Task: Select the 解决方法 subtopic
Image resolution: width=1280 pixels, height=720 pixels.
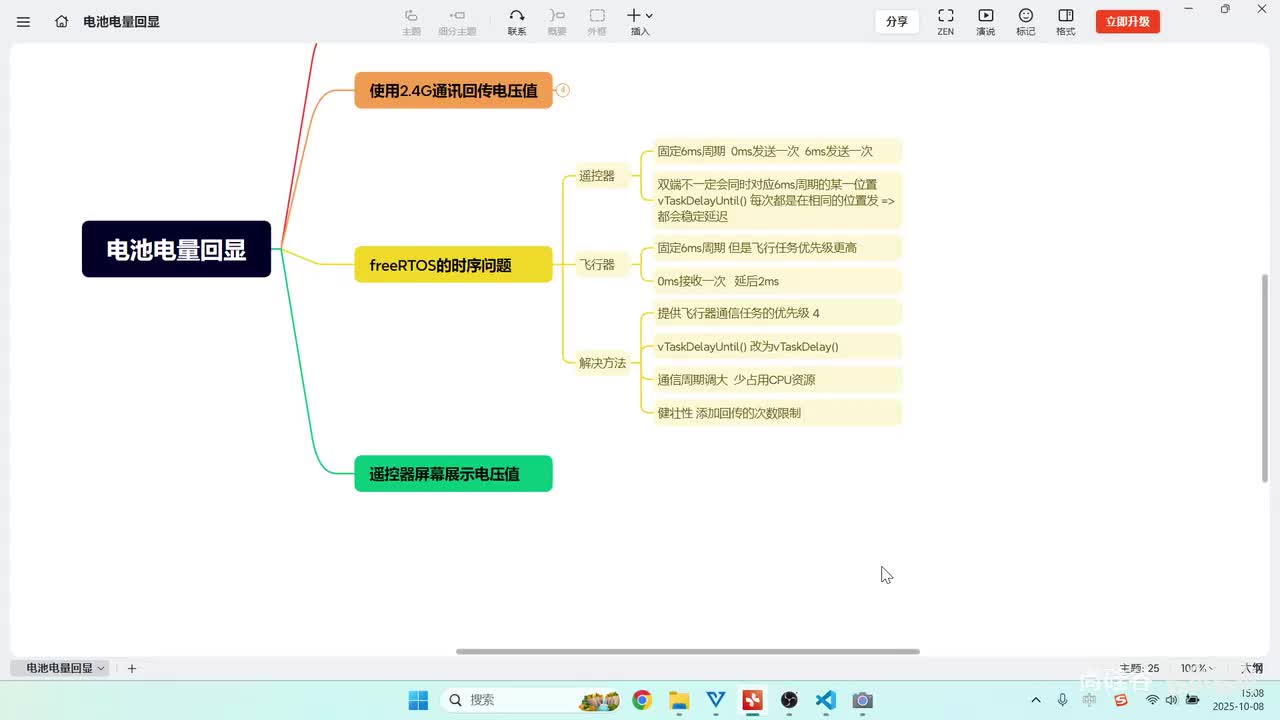Action: pos(603,363)
